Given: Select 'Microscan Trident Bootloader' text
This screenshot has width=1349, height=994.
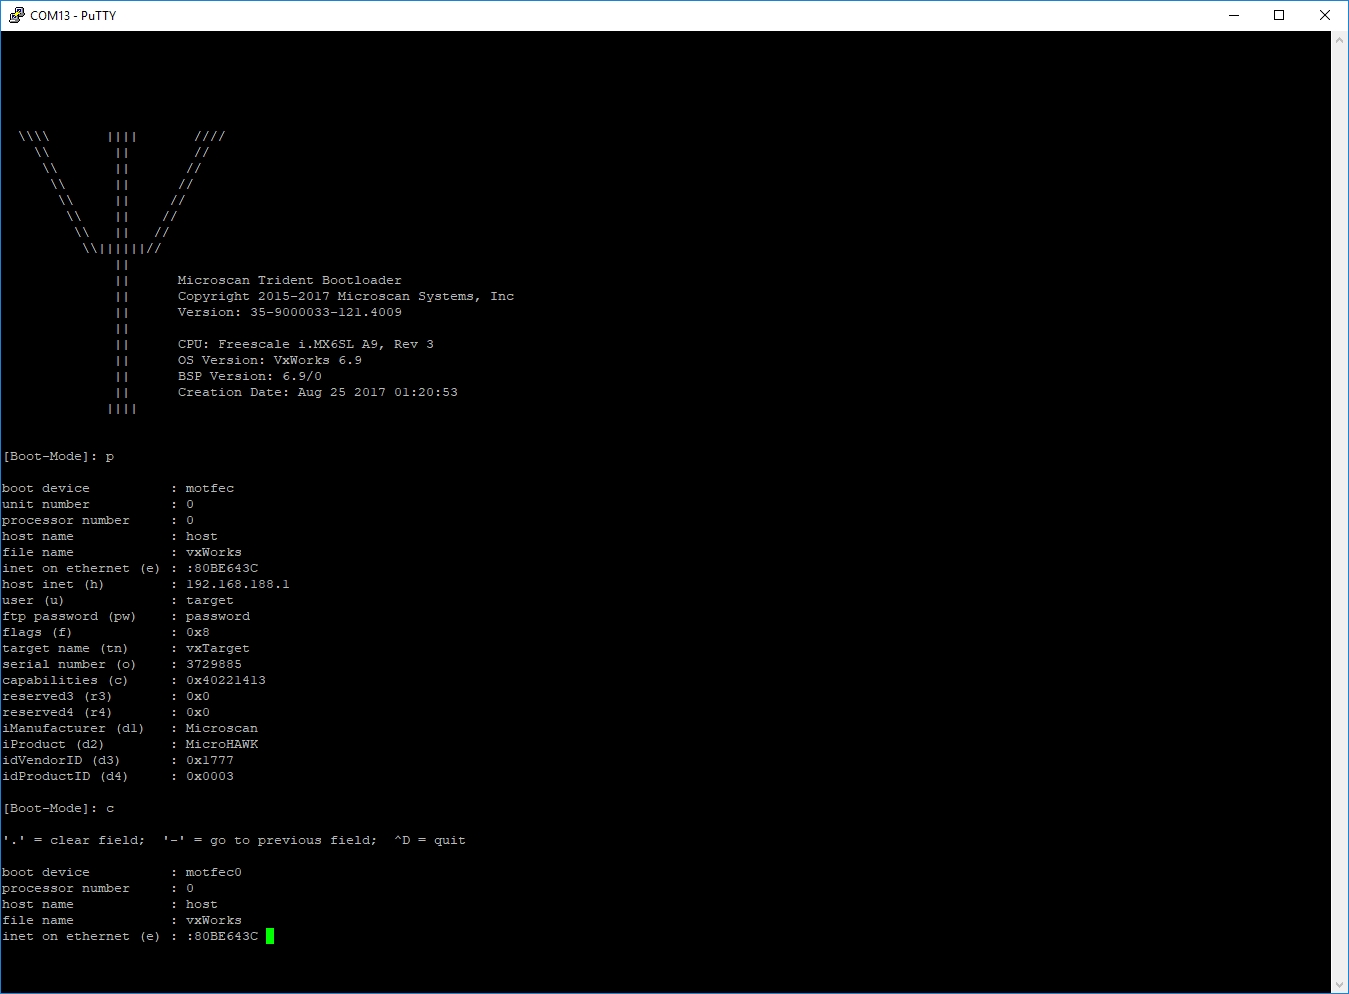Looking at the screenshot, I should (290, 280).
